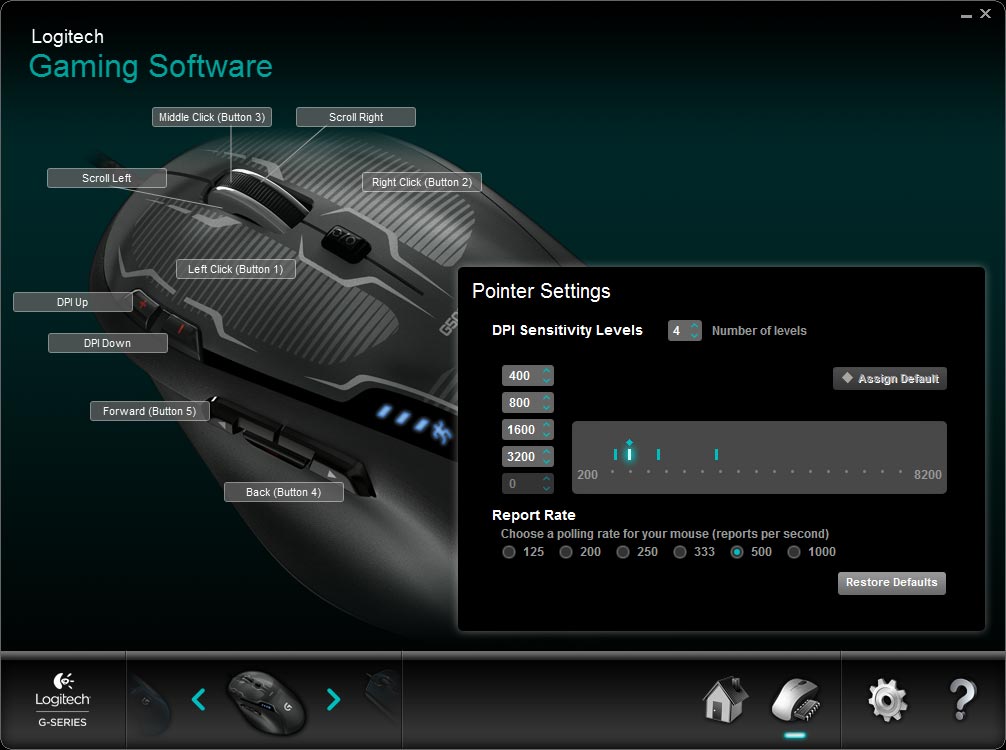Select the G500 mouse thumbnail in device bar
This screenshot has width=1006, height=750.
[x=266, y=701]
